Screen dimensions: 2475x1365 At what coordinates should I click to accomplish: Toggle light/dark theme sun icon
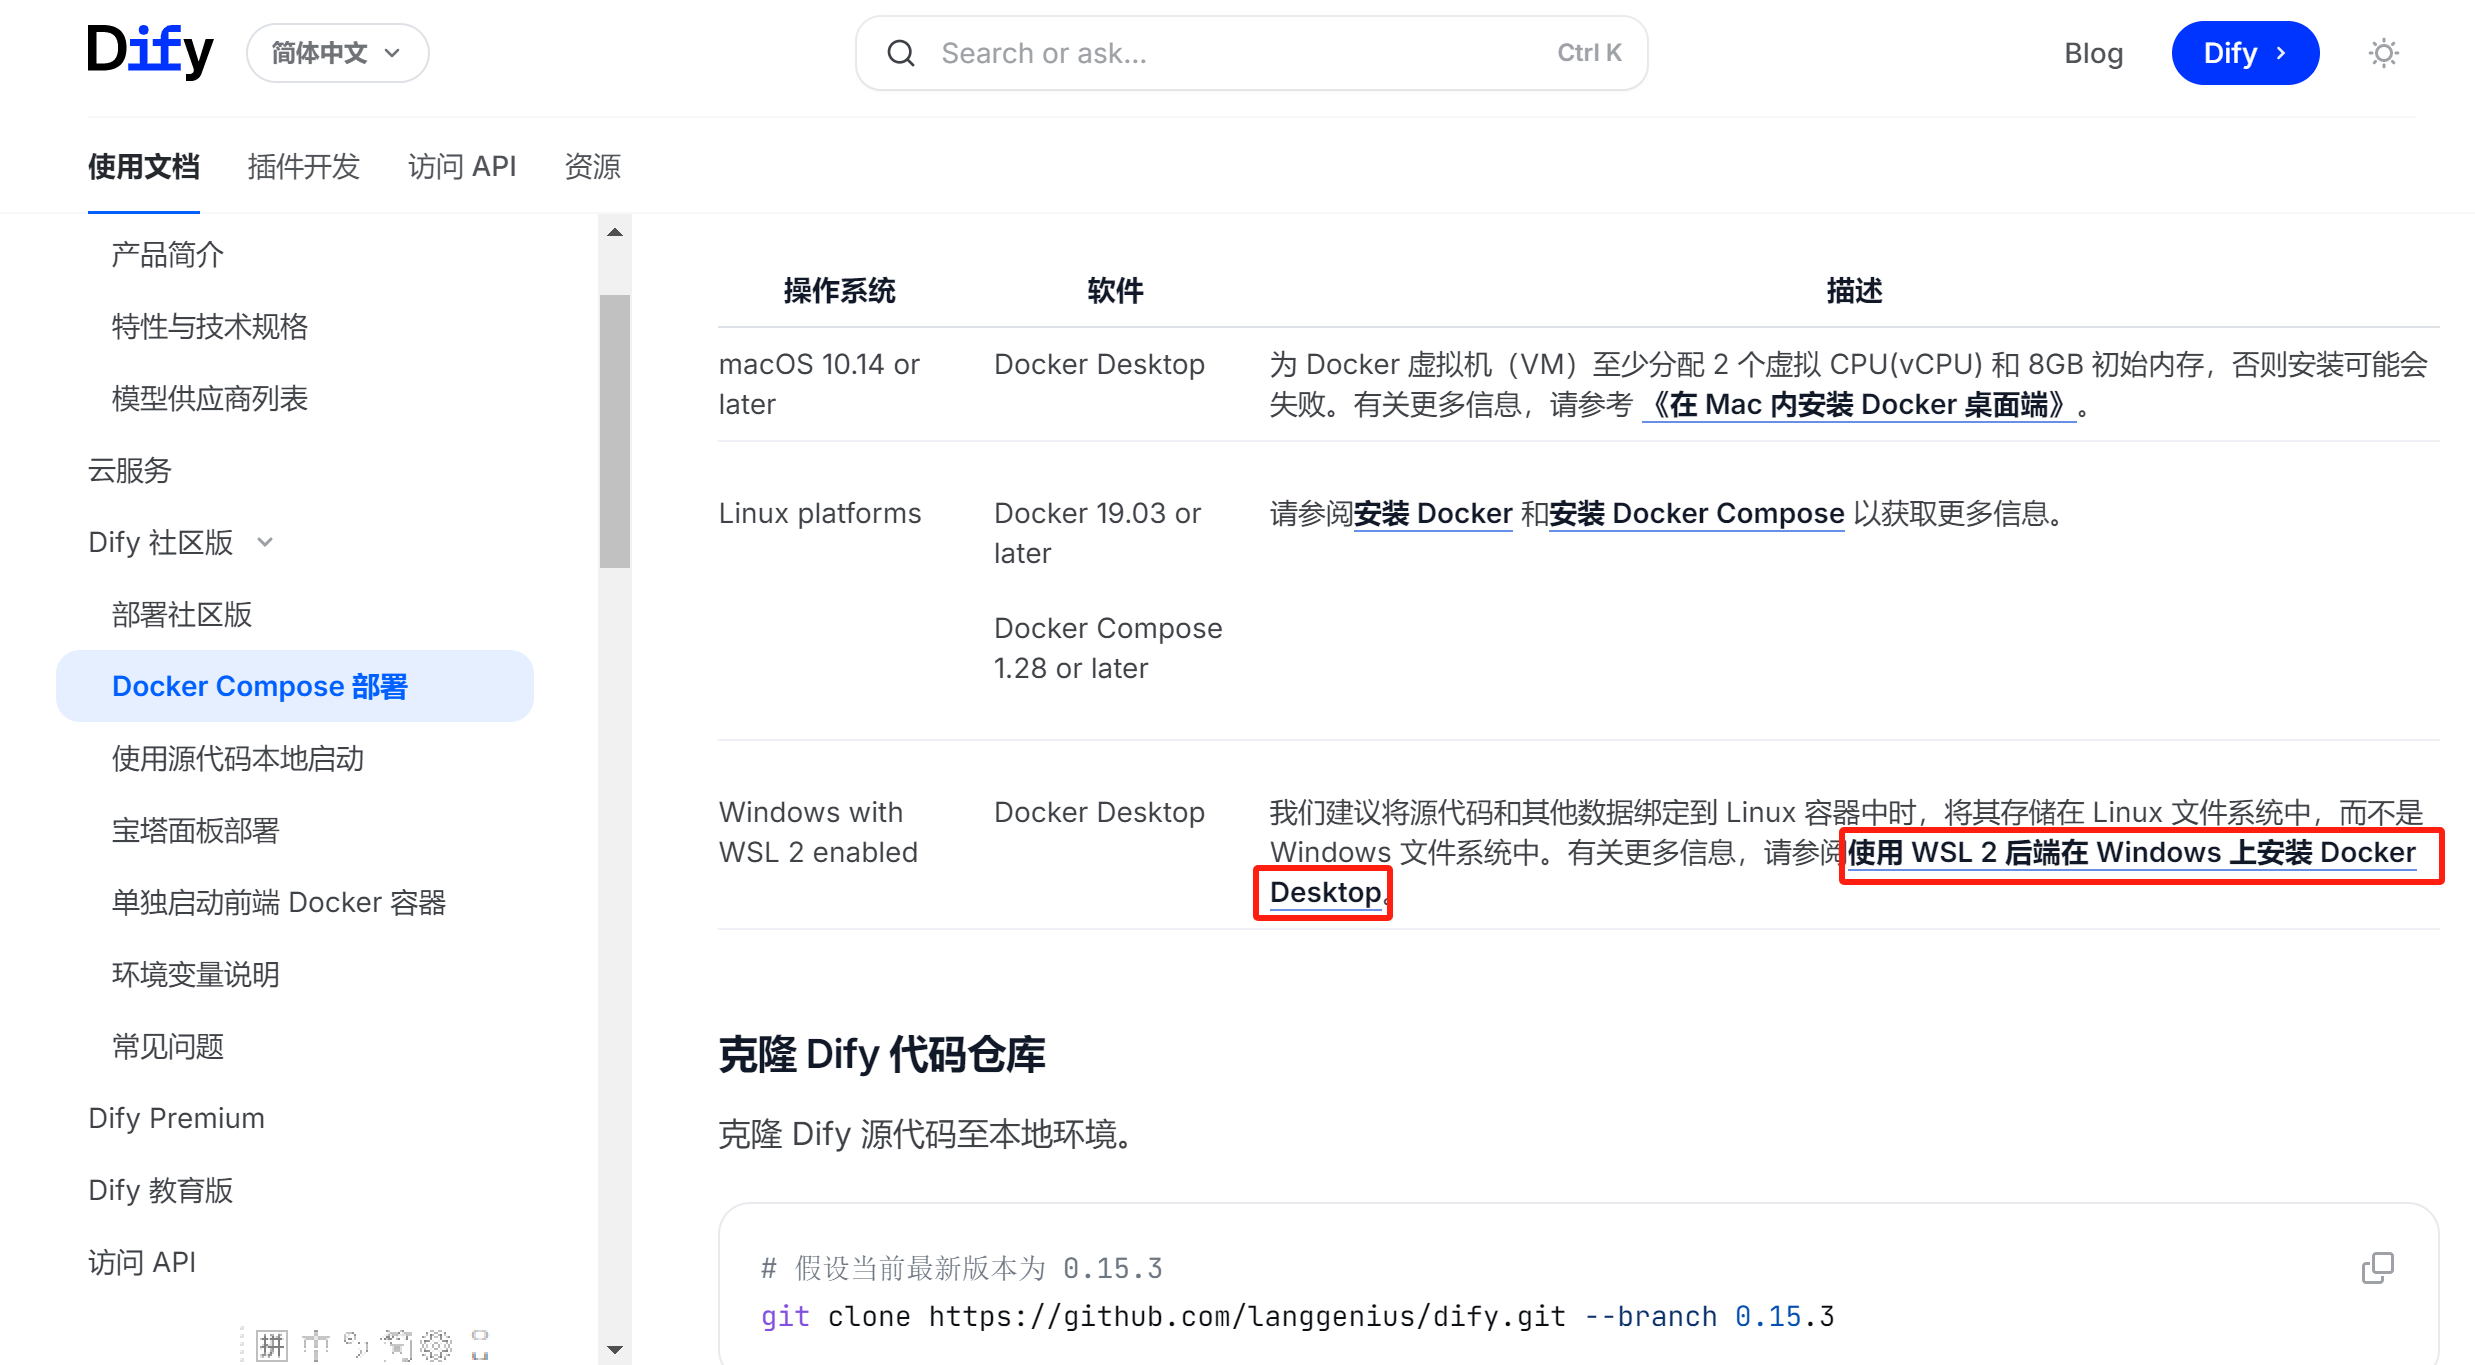2383,53
